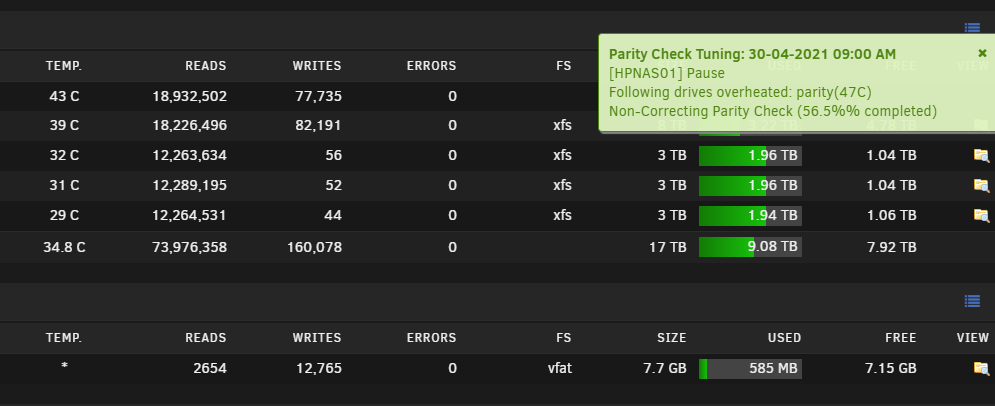Image resolution: width=995 pixels, height=406 pixels.
Task: Click the Parity Check Tuning notification title
Action: [x=752, y=54]
